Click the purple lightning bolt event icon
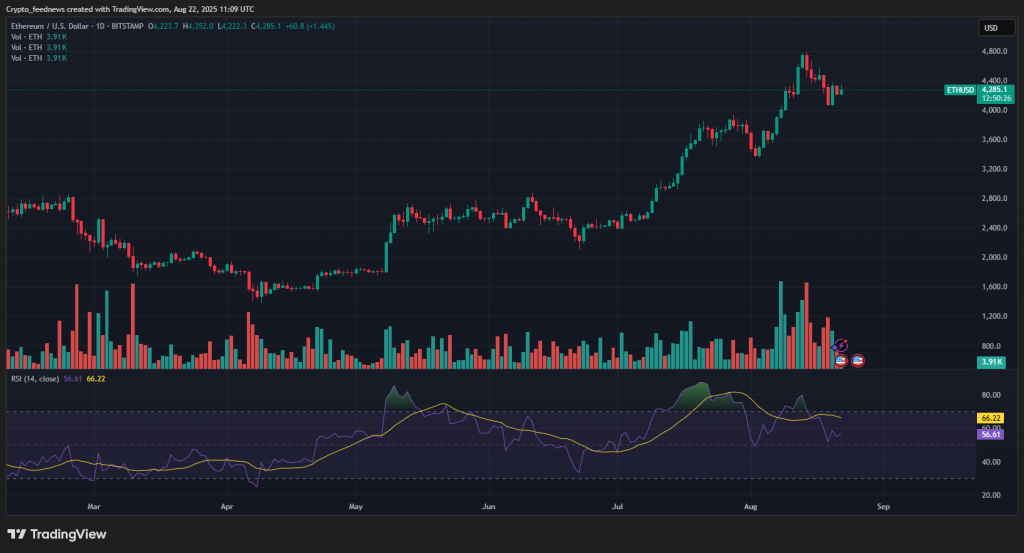The height and width of the screenshot is (553, 1024). coord(841,345)
